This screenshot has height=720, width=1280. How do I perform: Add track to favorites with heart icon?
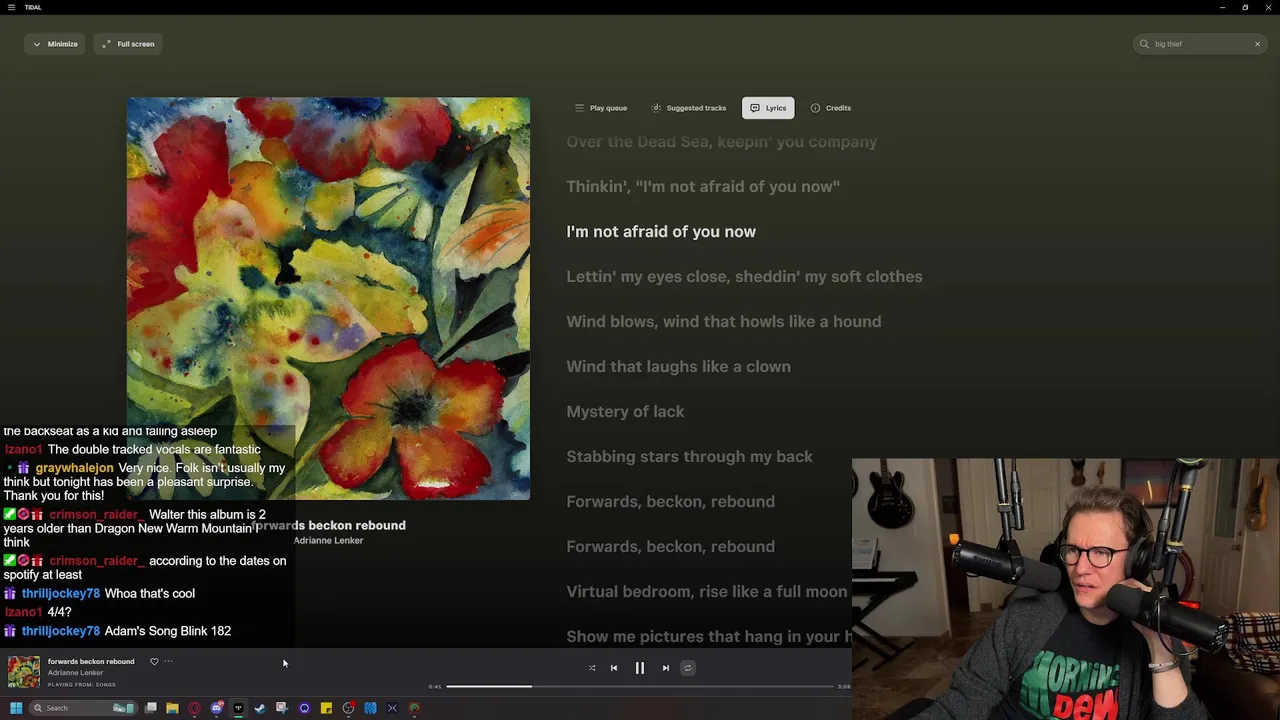[x=154, y=661]
